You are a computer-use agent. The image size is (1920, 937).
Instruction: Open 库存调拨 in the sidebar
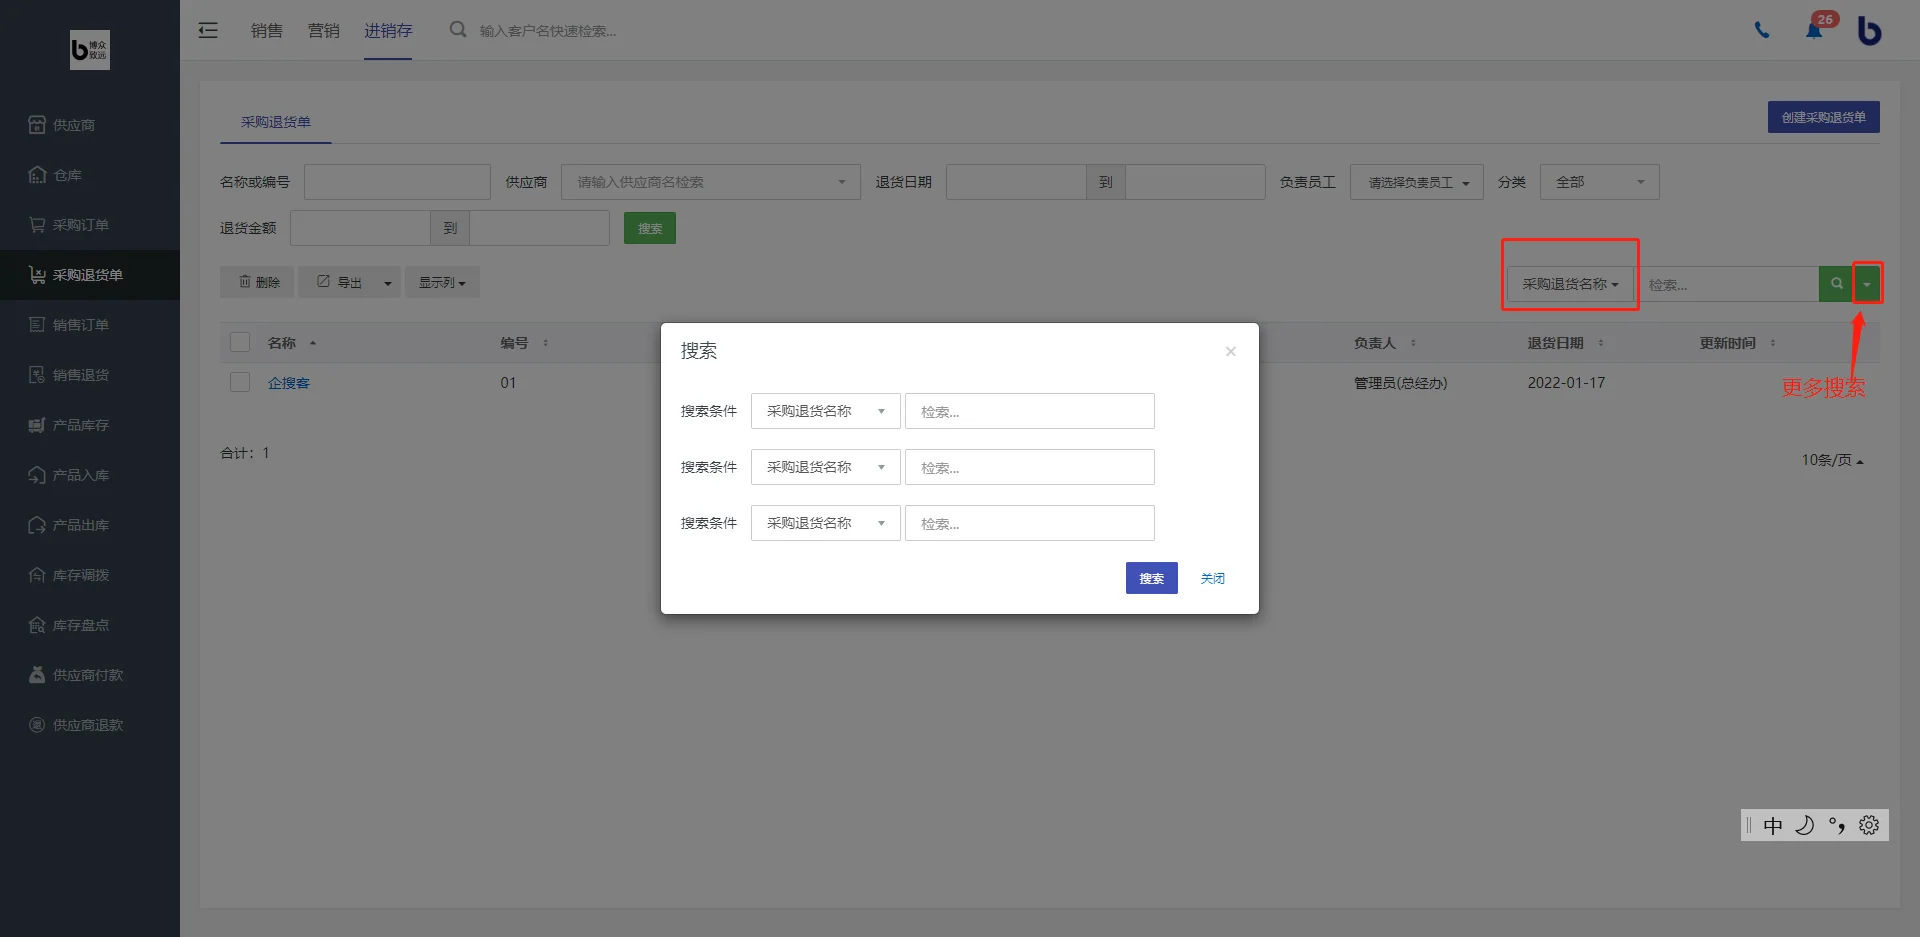pyautogui.click(x=90, y=575)
